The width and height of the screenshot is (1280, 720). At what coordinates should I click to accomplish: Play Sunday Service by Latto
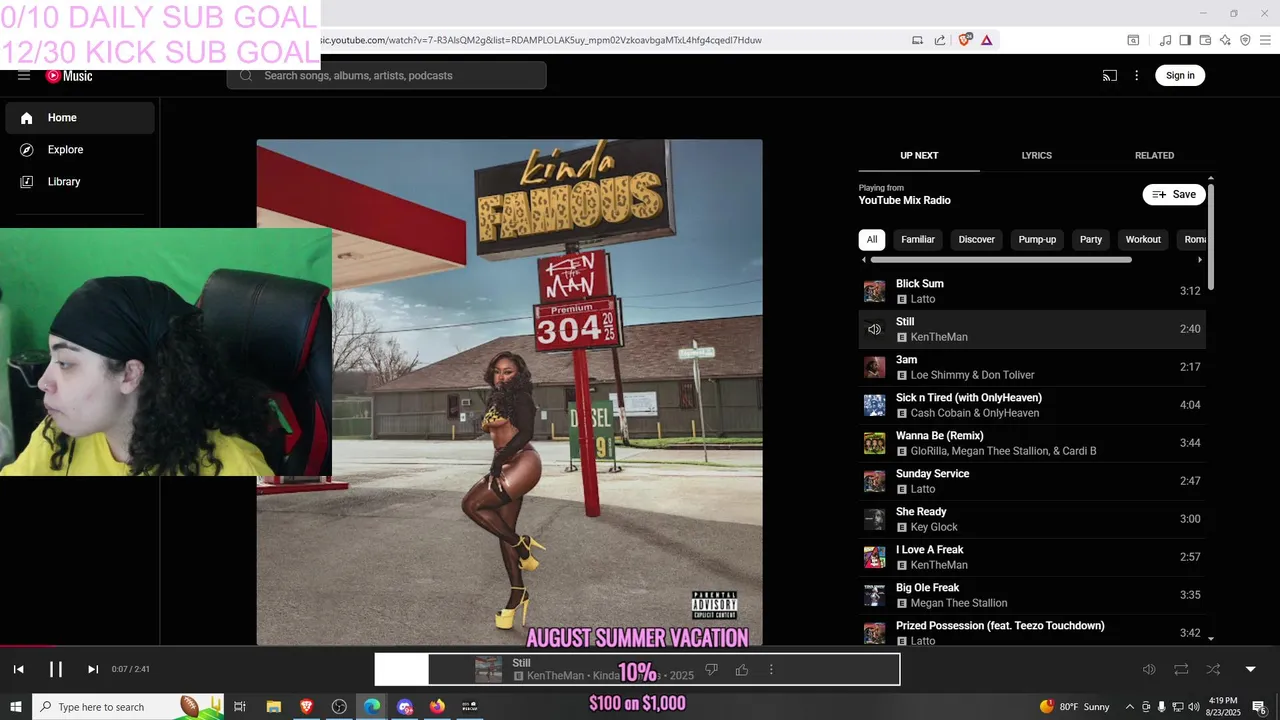[x=1032, y=481]
